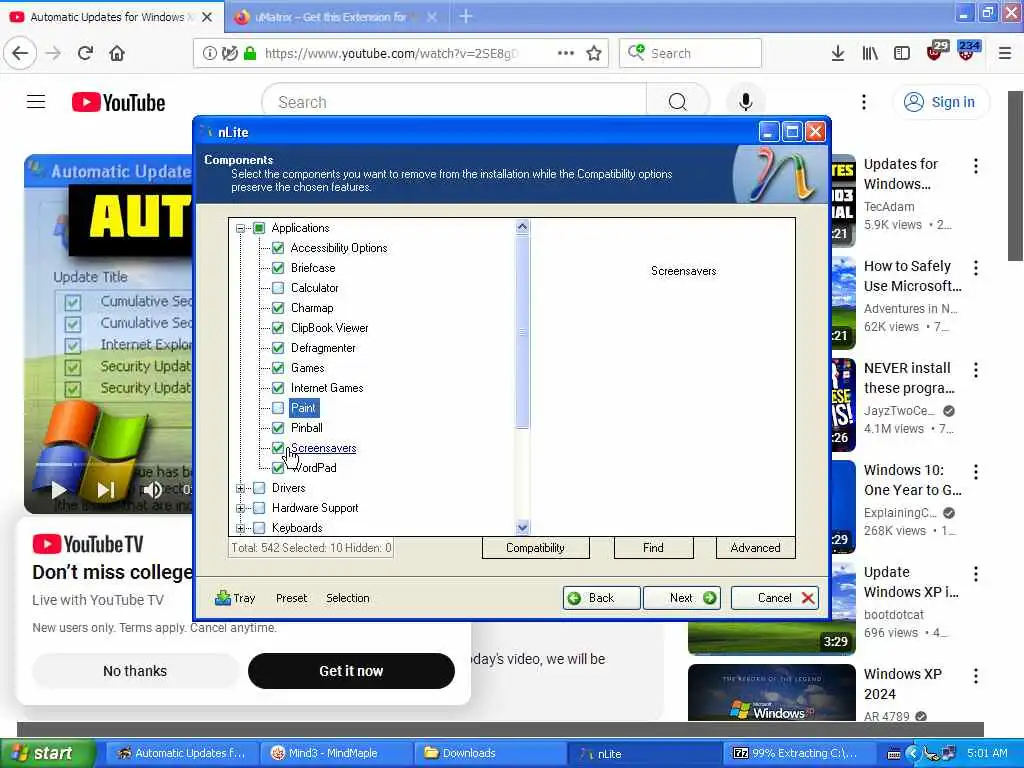View site information icon in address bar
Screen dimensions: 1024x768
[x=209, y=54]
